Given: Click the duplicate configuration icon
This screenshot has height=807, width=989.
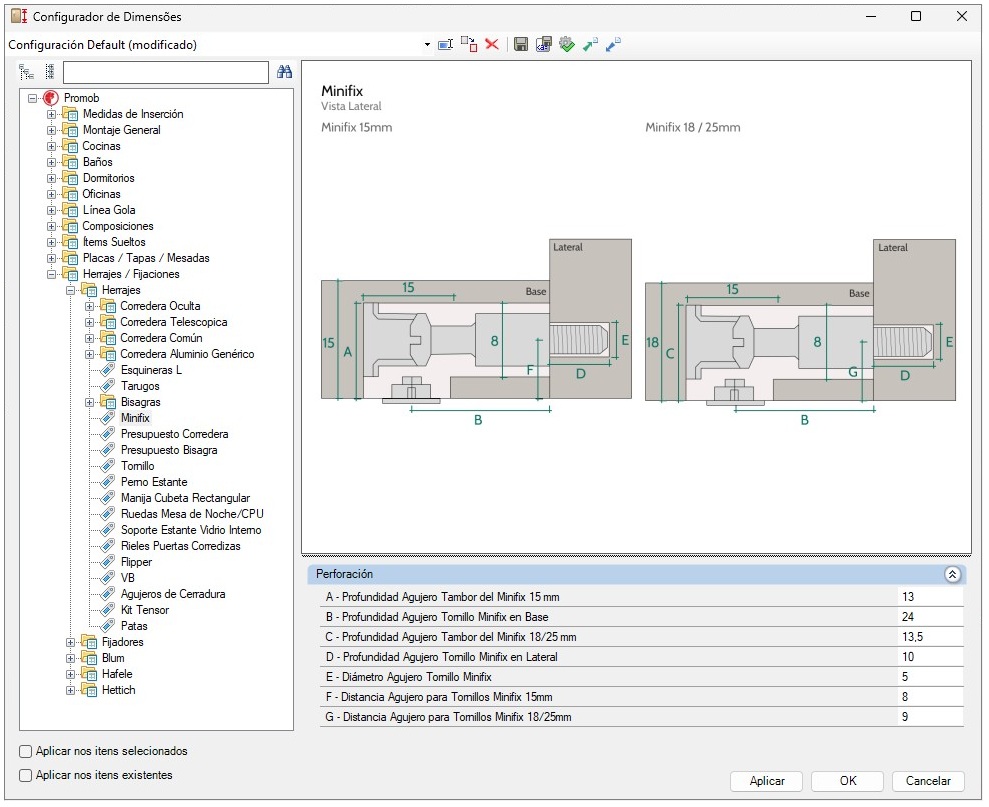Looking at the screenshot, I should [469, 44].
